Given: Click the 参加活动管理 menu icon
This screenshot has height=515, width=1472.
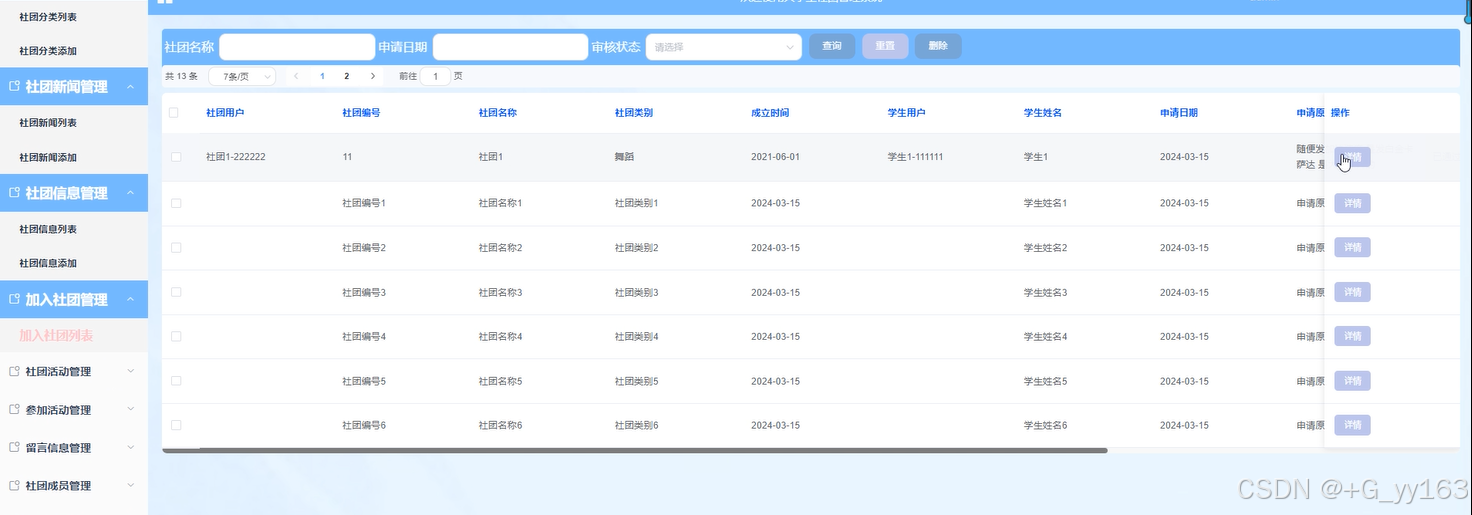Looking at the screenshot, I should pyautogui.click(x=14, y=410).
